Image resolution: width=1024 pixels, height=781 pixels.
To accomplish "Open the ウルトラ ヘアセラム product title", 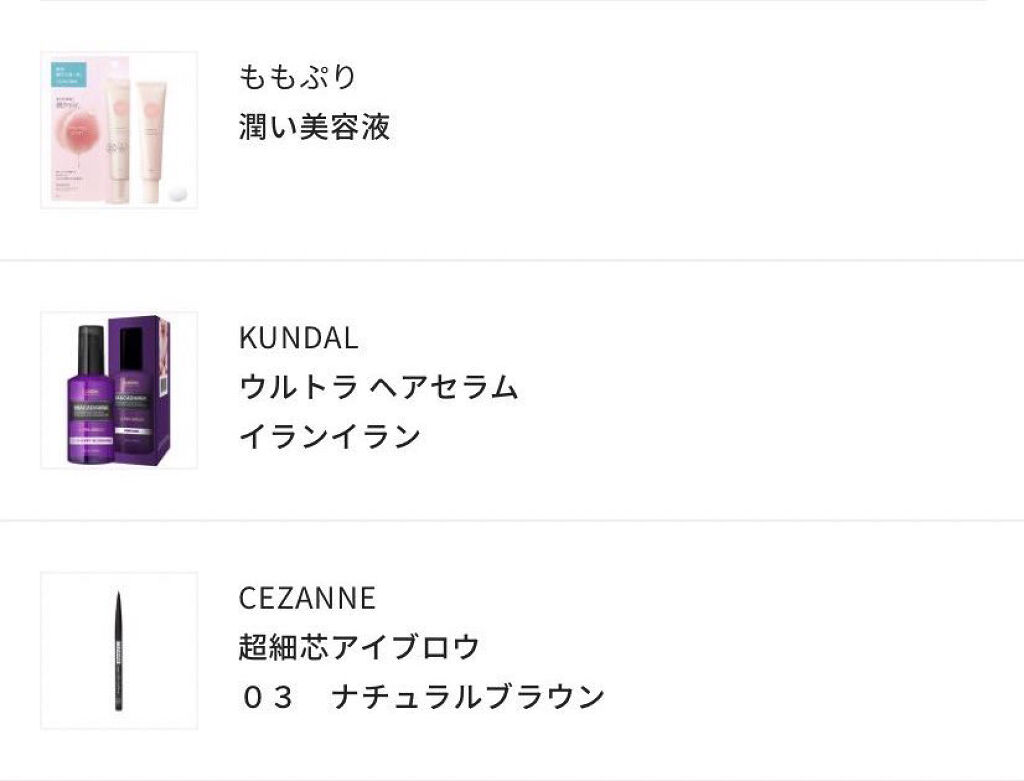I will tap(378, 387).
